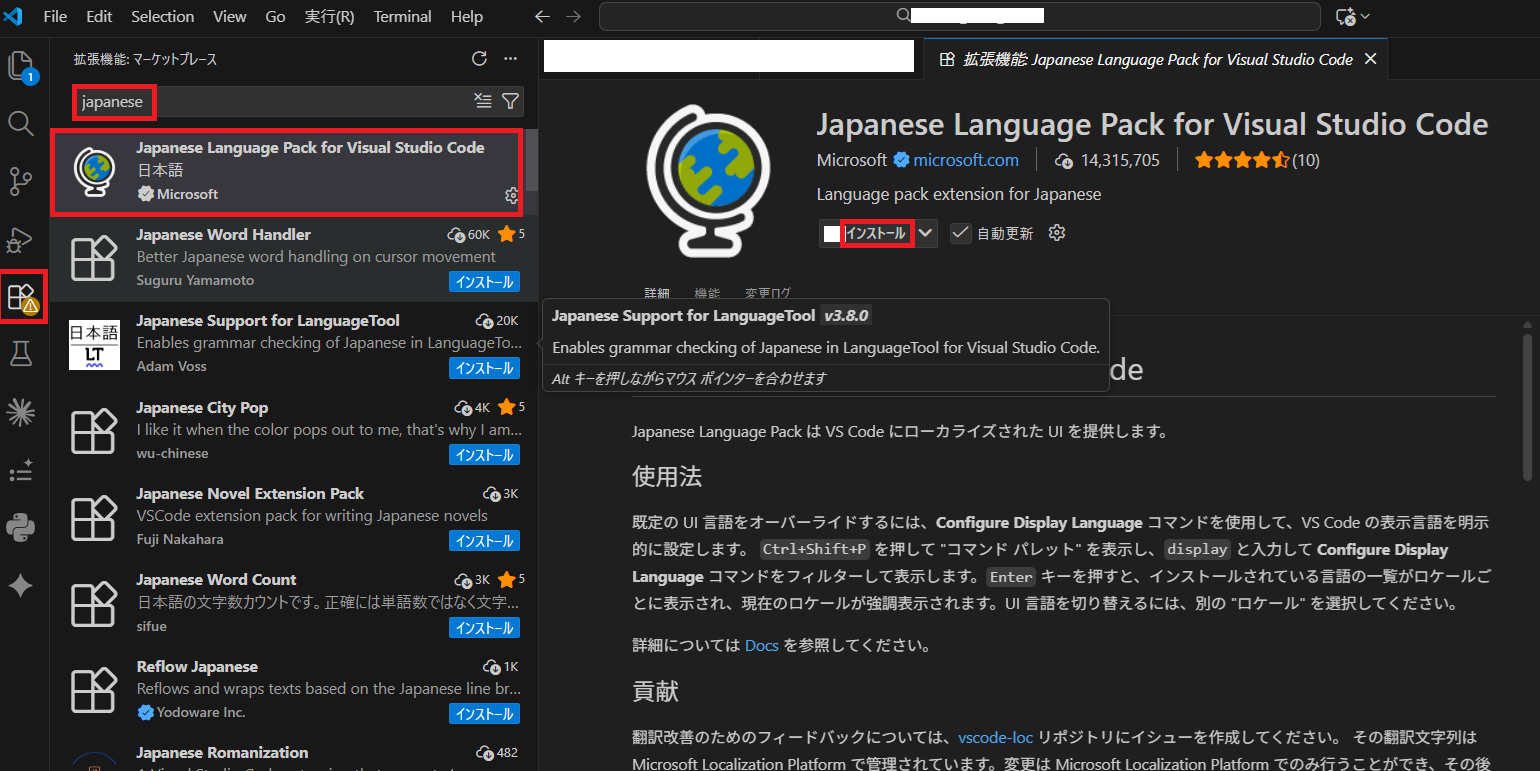Install Japanese Support for LanguageTool
1540x771 pixels.
pos(484,368)
